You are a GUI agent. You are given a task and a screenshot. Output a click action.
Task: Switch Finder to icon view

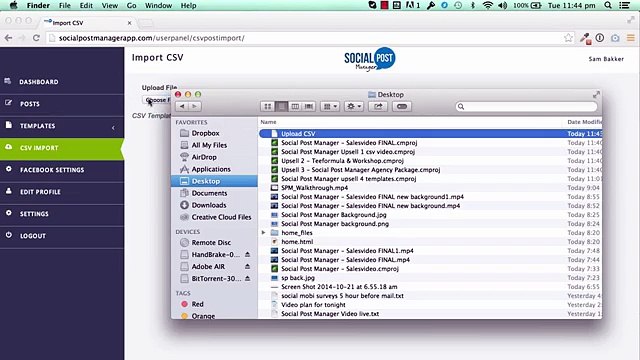(x=267, y=107)
